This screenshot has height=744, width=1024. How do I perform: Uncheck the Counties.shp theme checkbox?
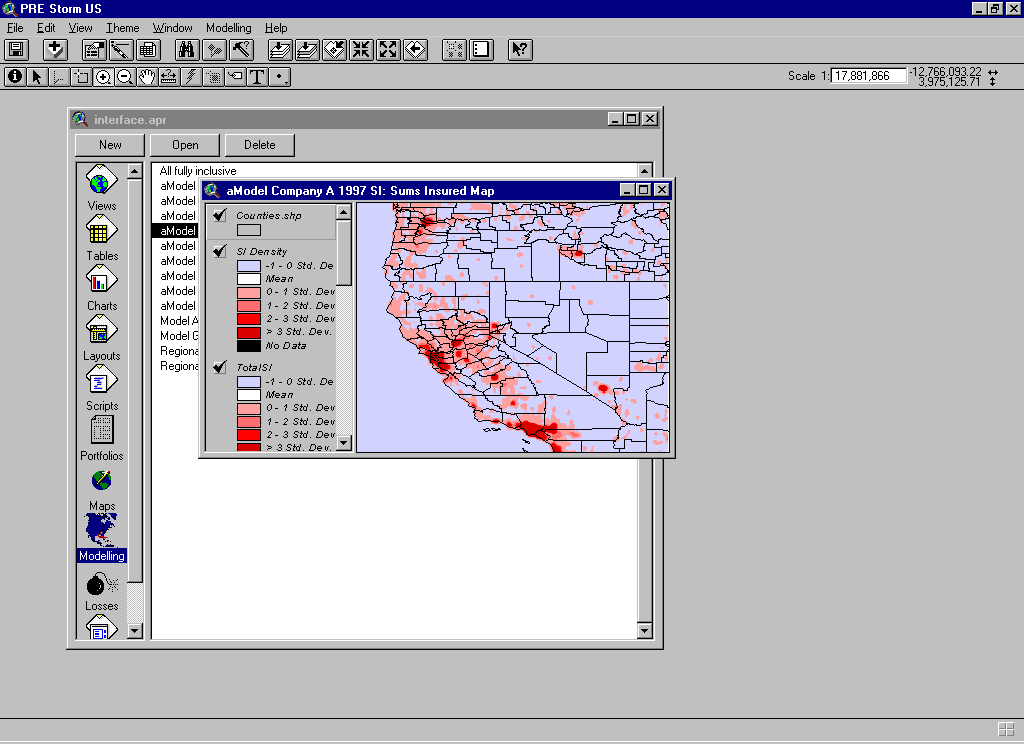(220, 214)
